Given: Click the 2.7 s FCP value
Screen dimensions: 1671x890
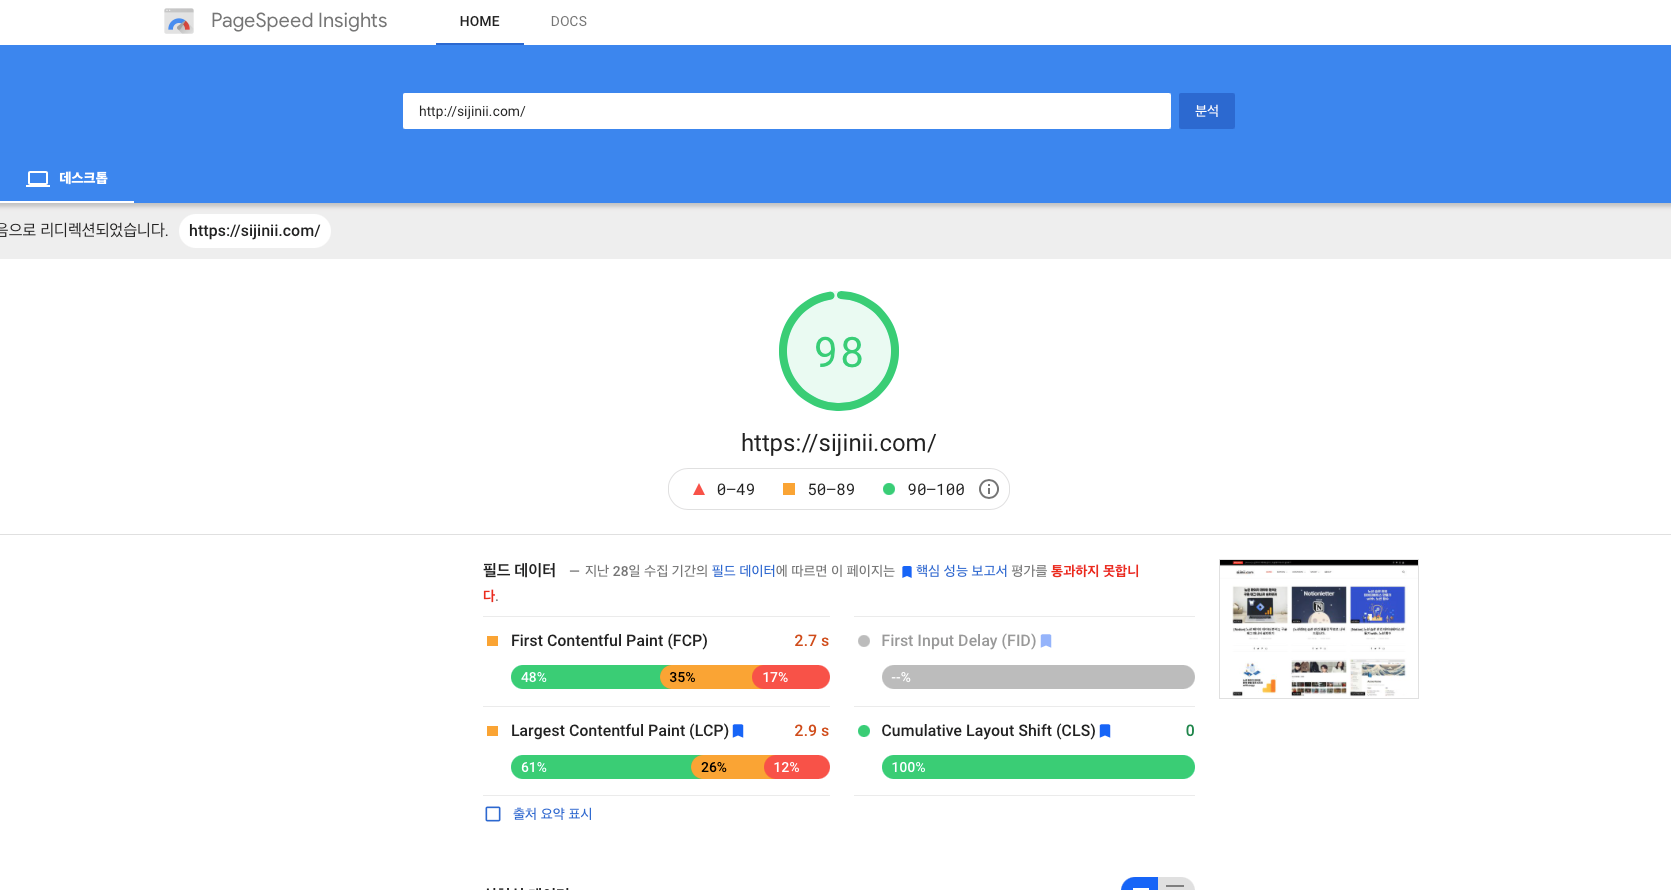Looking at the screenshot, I should click(812, 641).
